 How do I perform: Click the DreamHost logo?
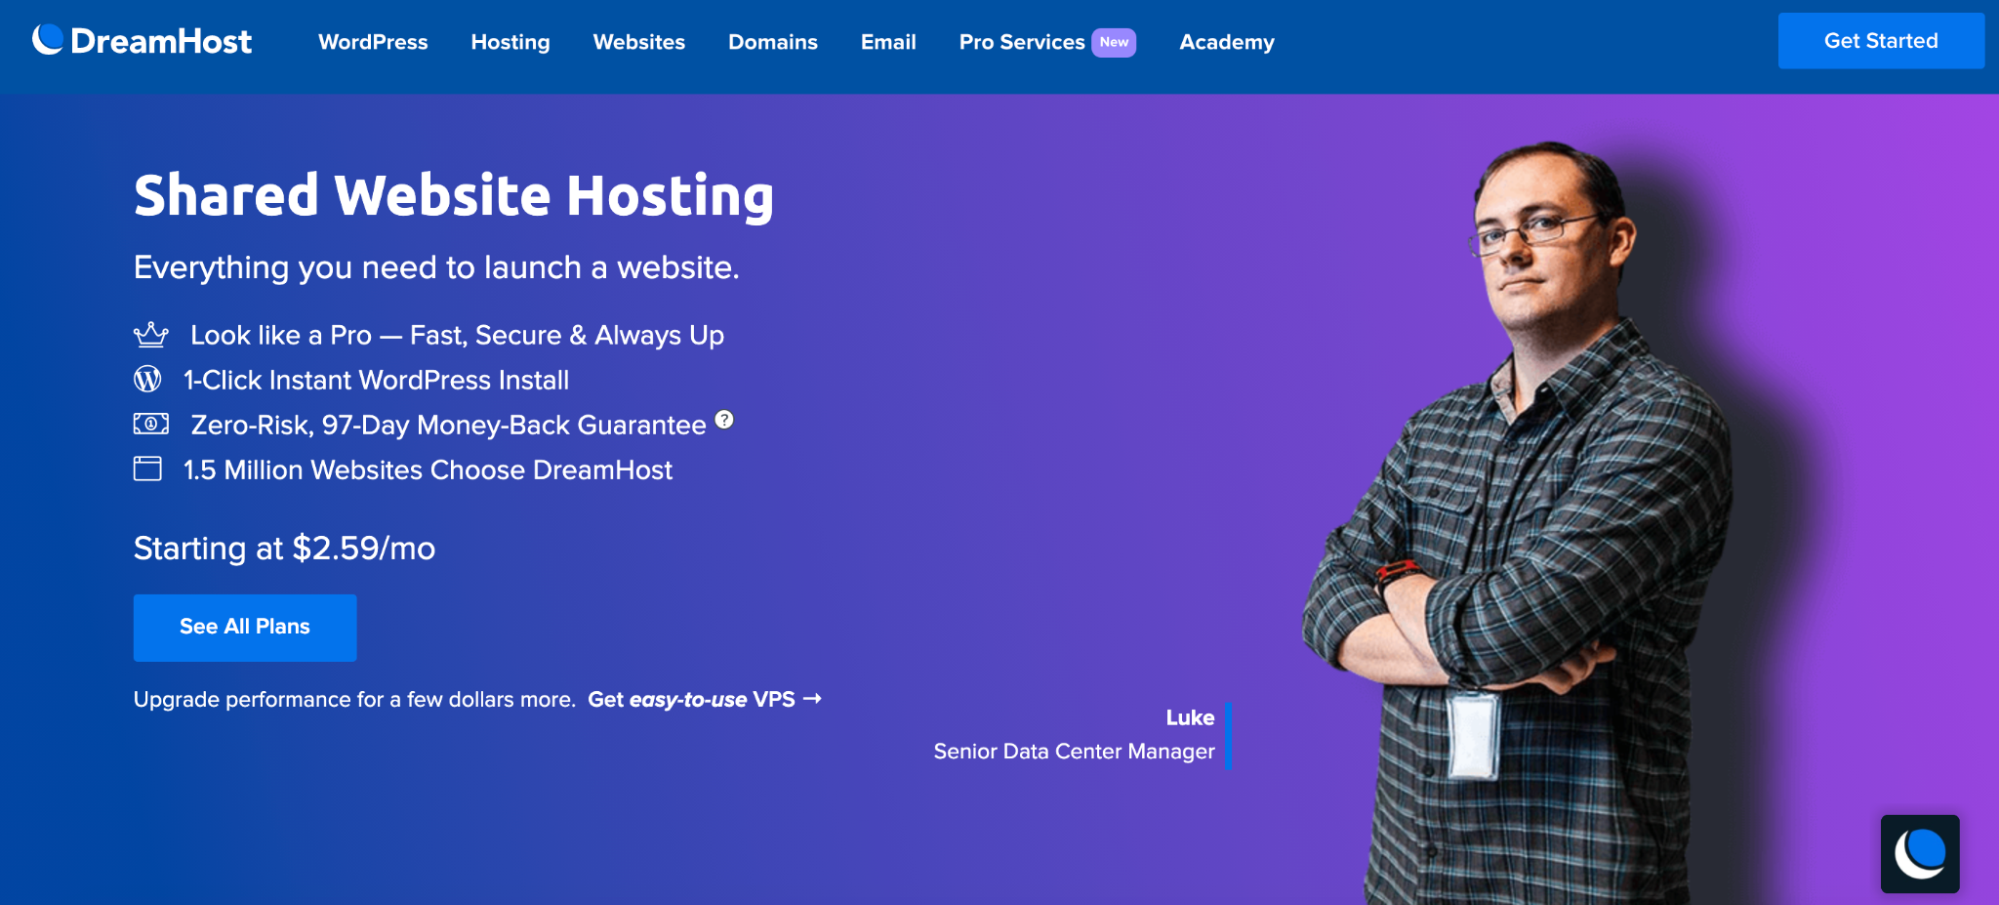142,41
